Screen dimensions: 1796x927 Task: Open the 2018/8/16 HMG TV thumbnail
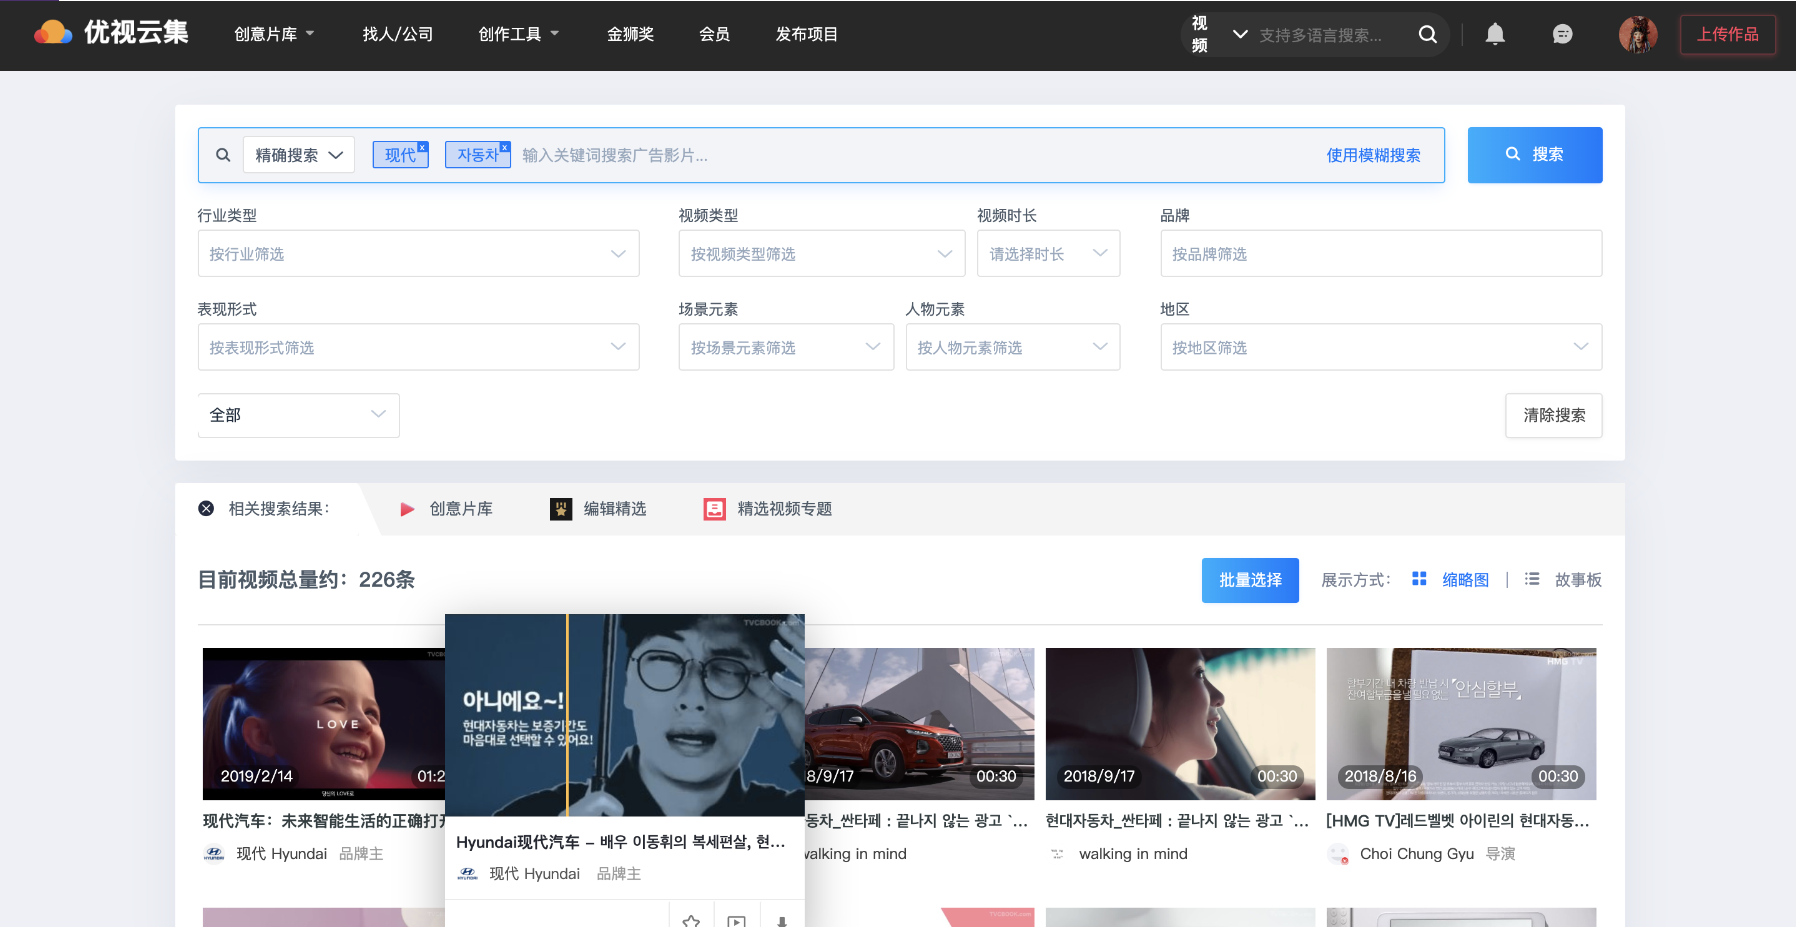pyautogui.click(x=1461, y=723)
